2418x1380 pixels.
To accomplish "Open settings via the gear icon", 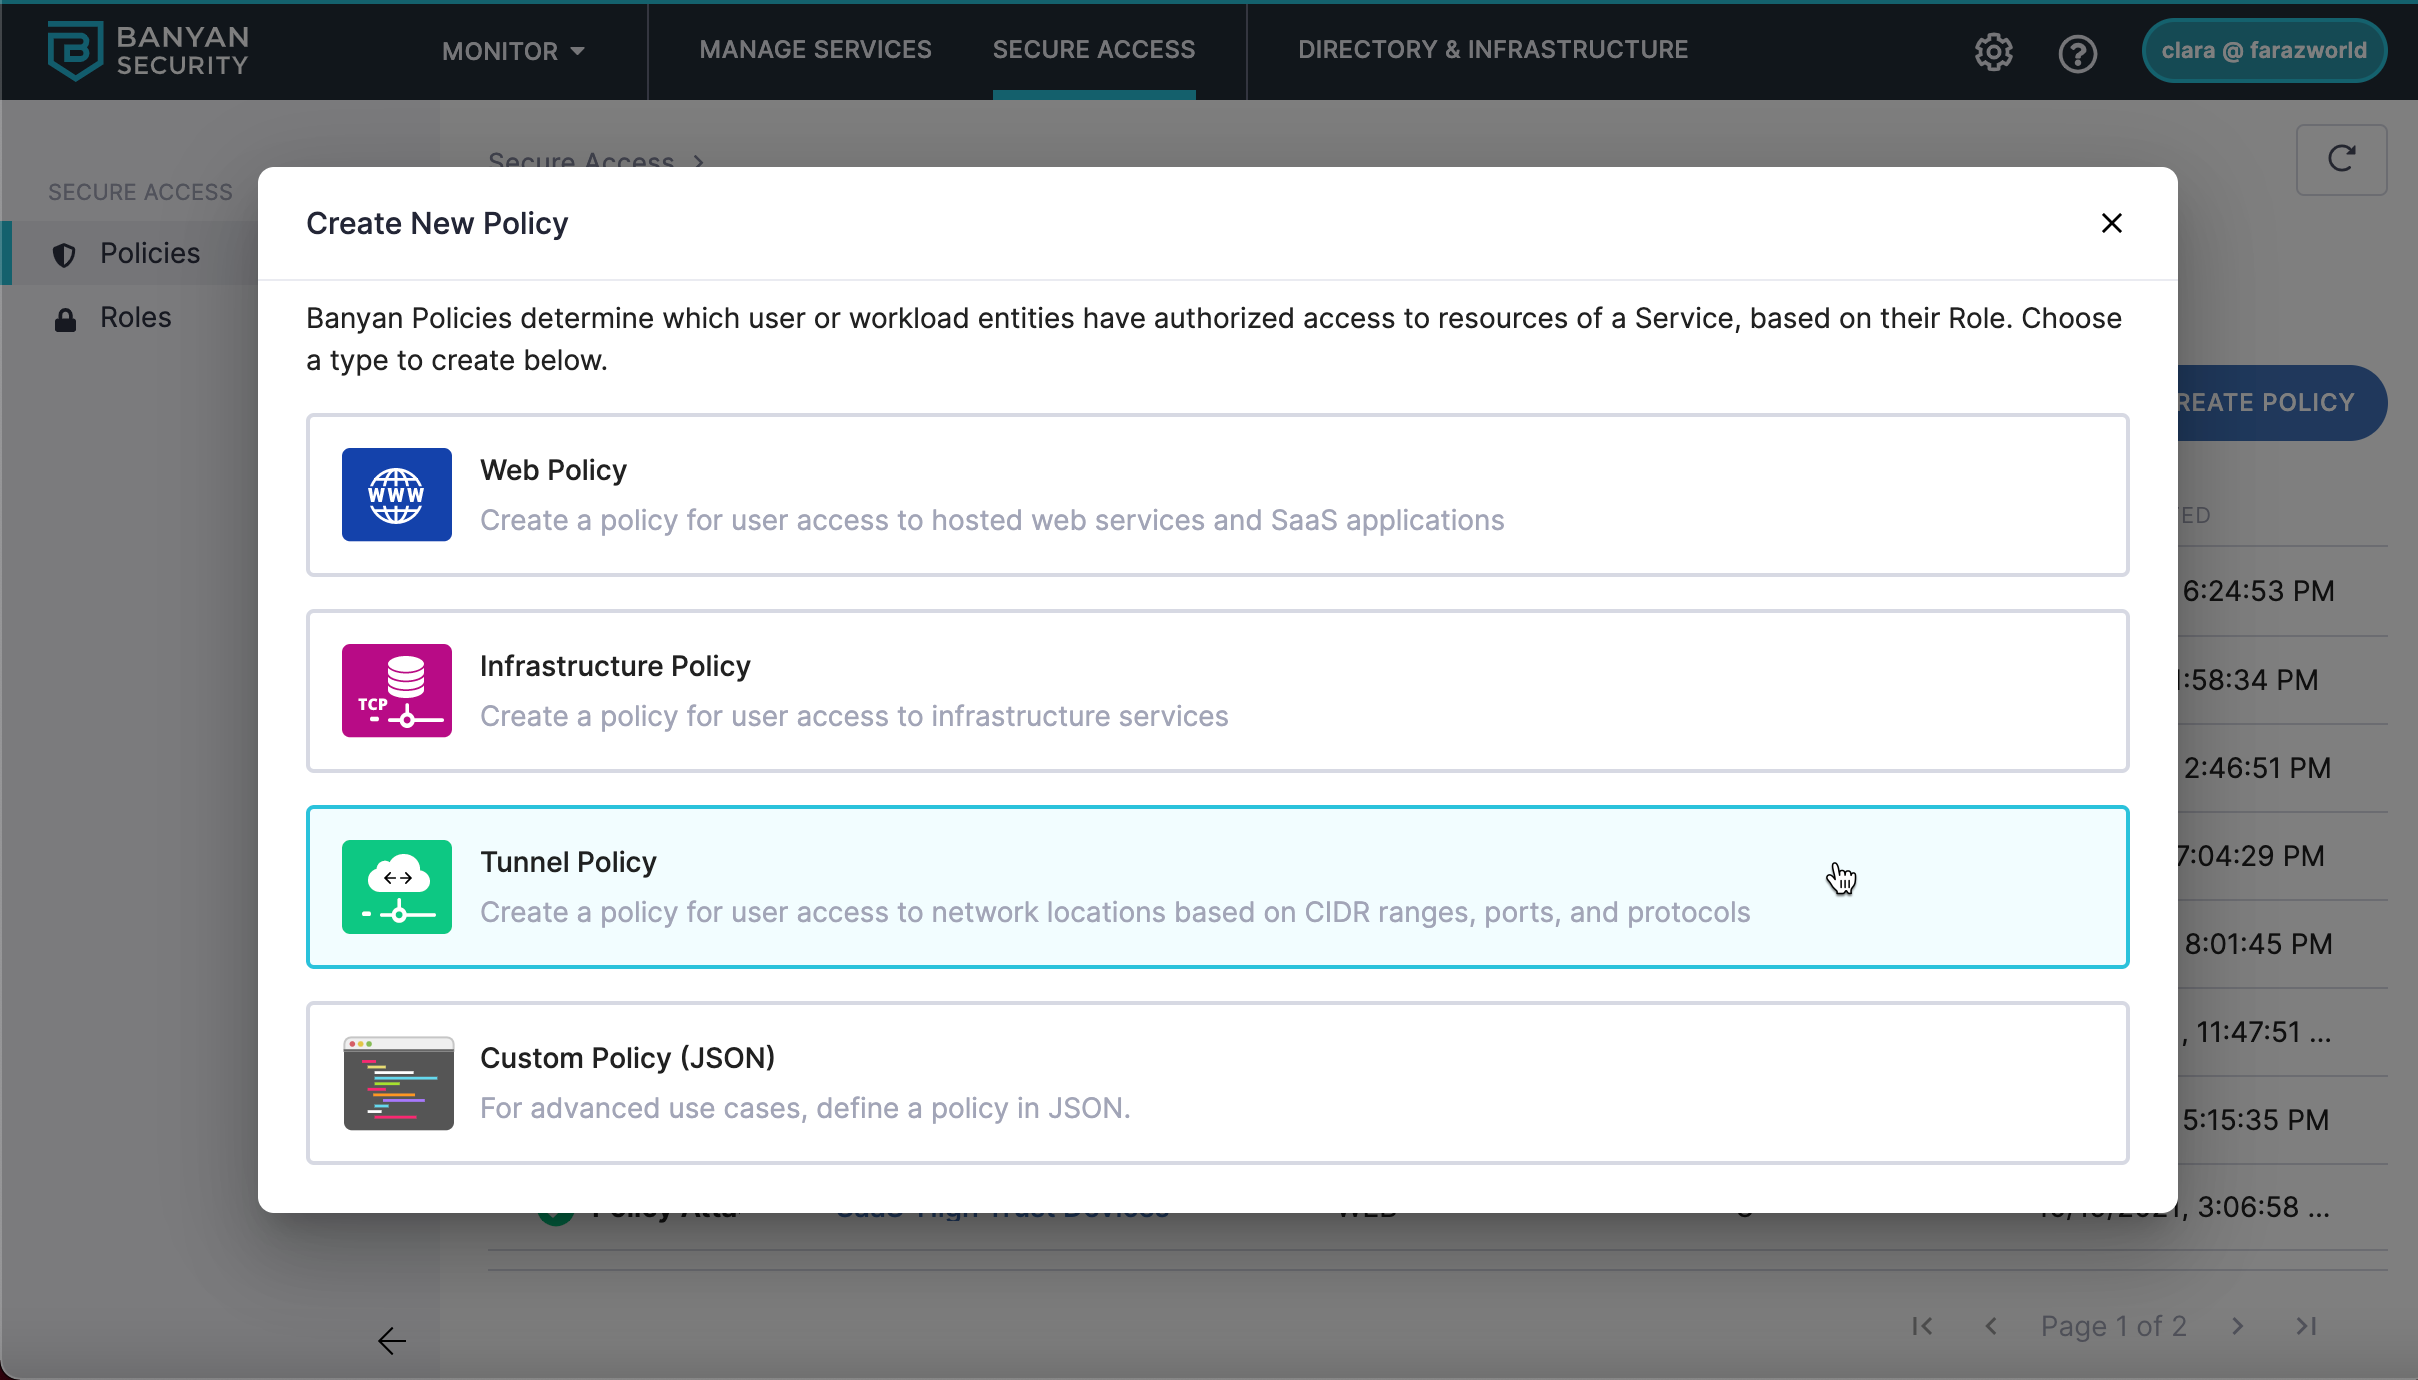I will pyautogui.click(x=1993, y=52).
